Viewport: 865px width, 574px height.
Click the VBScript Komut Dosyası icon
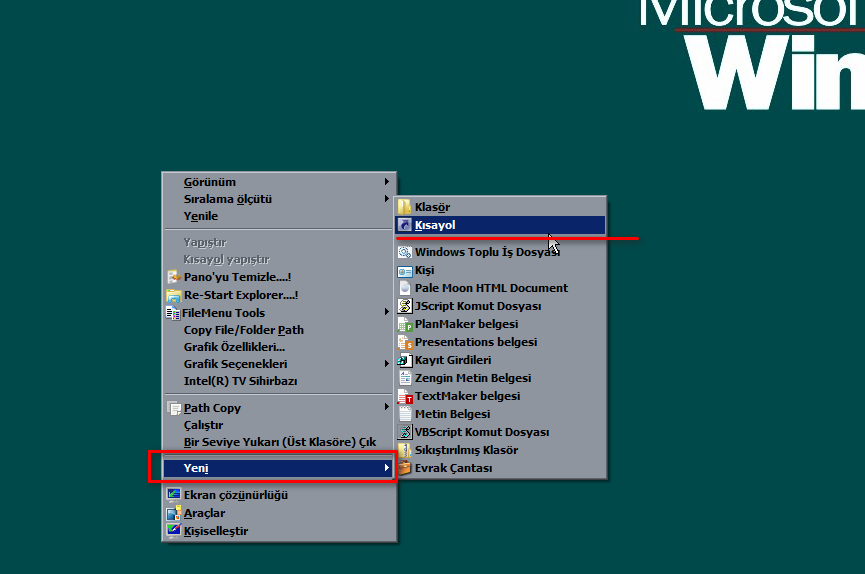click(x=404, y=432)
